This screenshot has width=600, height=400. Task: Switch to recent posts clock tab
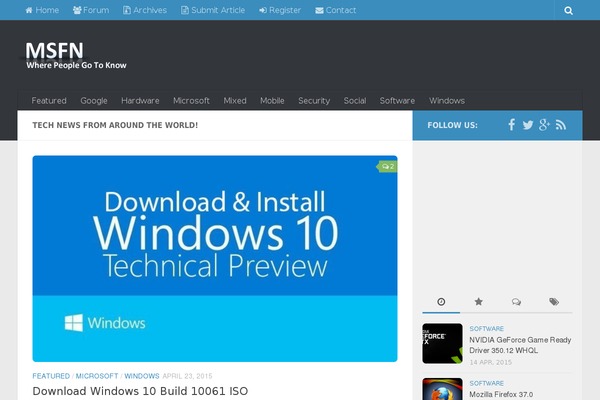(441, 302)
